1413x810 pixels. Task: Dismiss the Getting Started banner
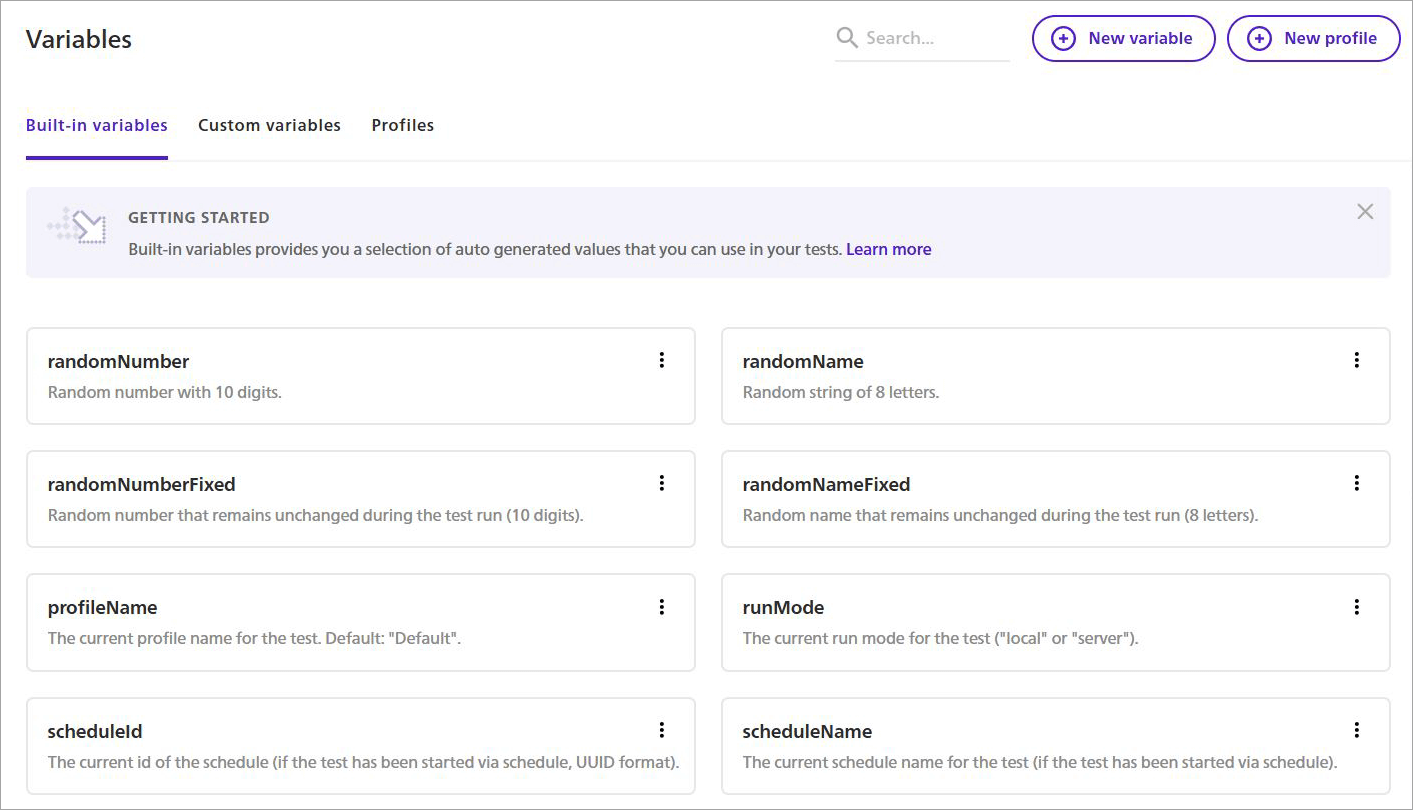[x=1365, y=212]
